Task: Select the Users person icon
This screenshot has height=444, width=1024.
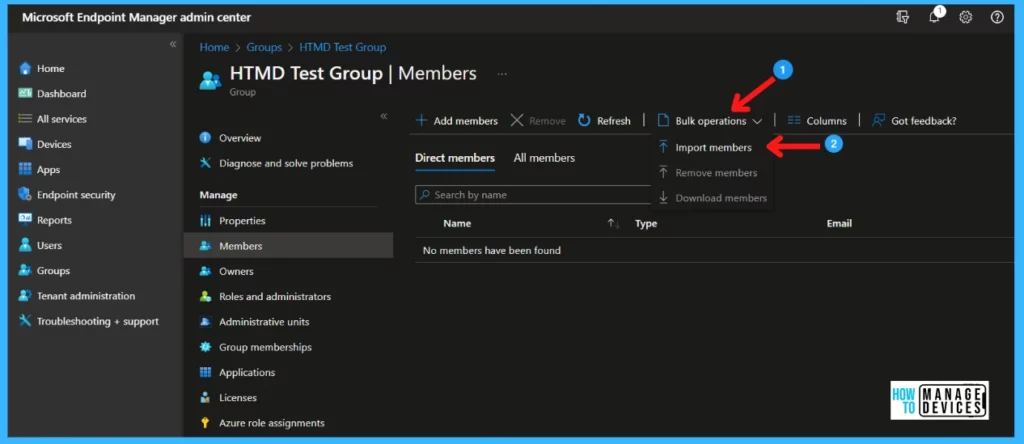Action: click(x=25, y=245)
